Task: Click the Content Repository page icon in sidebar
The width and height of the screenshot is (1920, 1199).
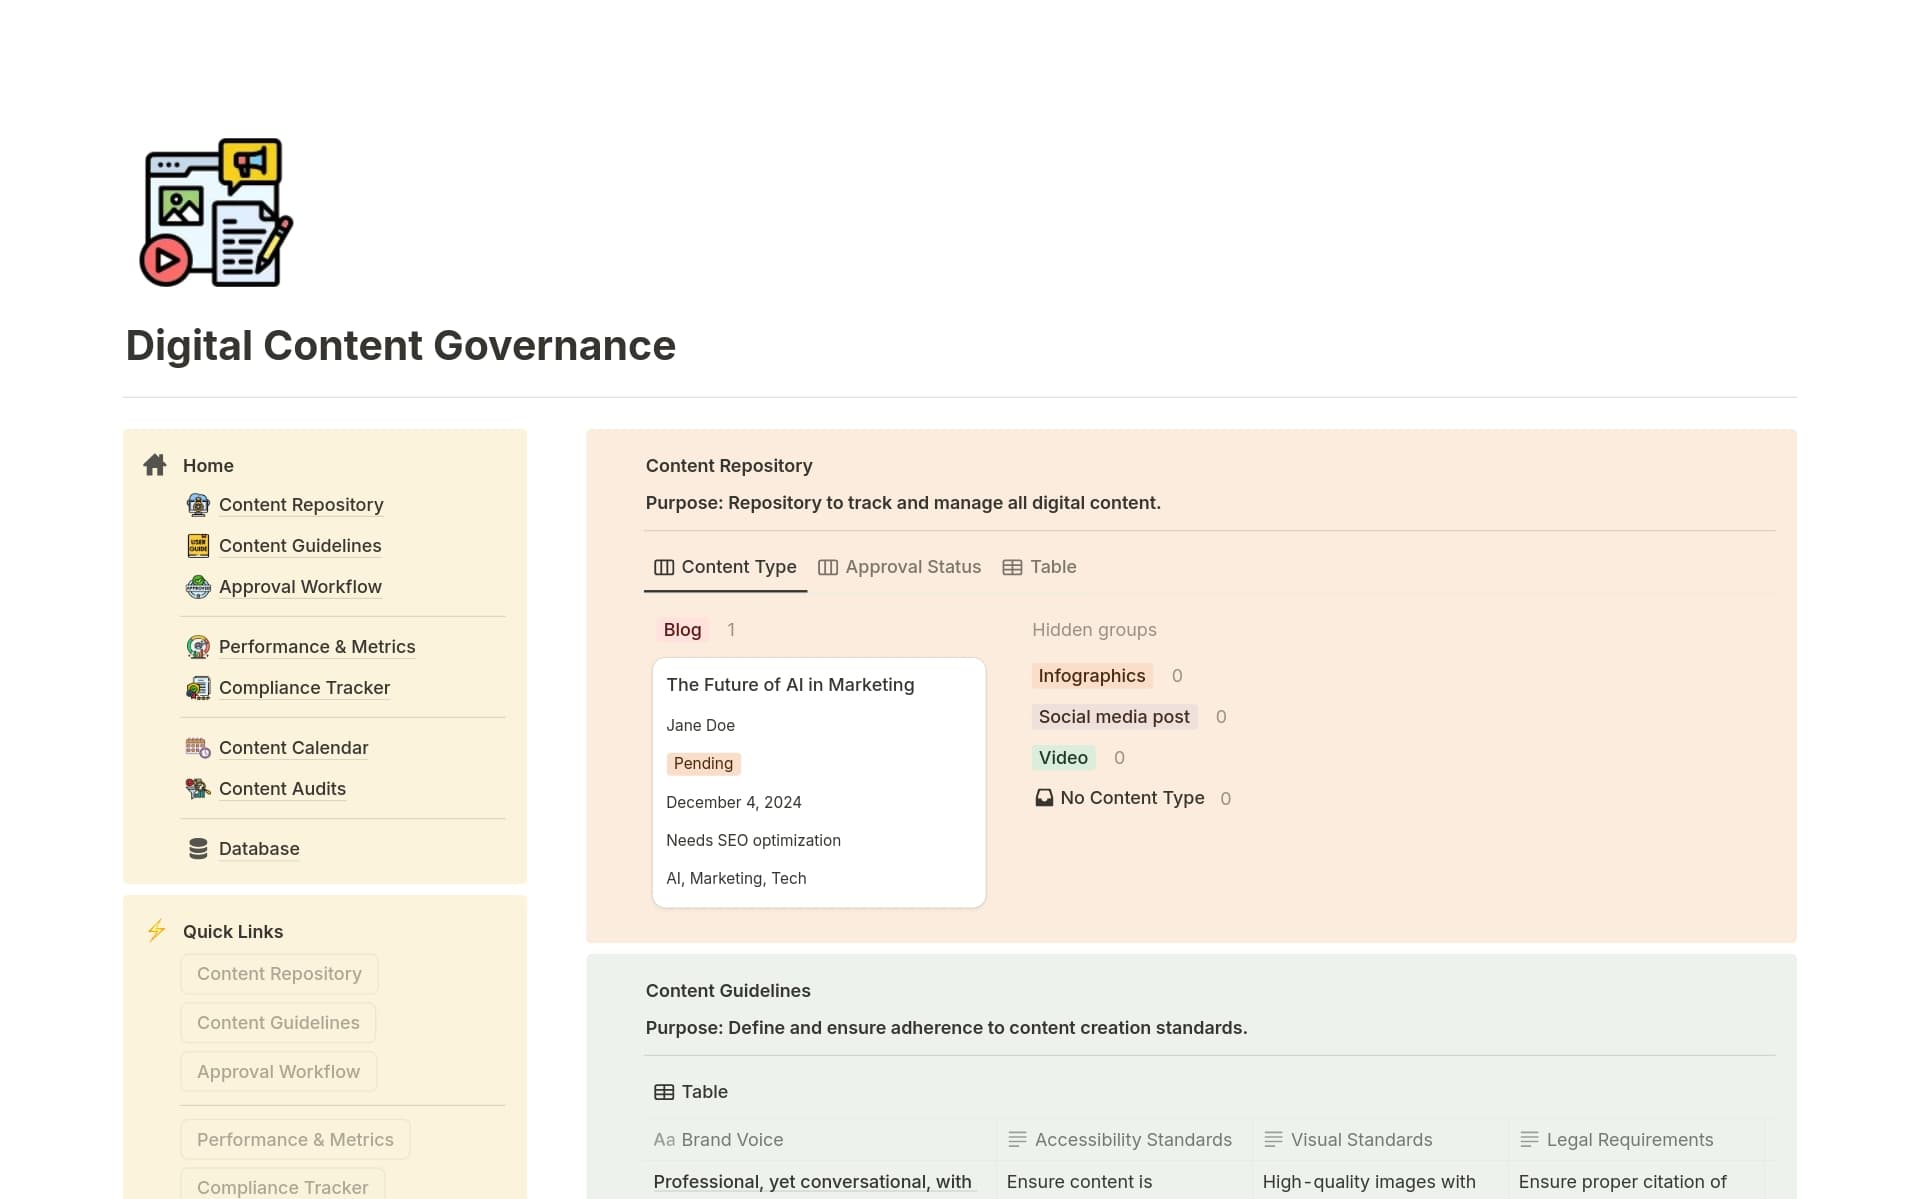Action: pyautogui.click(x=198, y=505)
